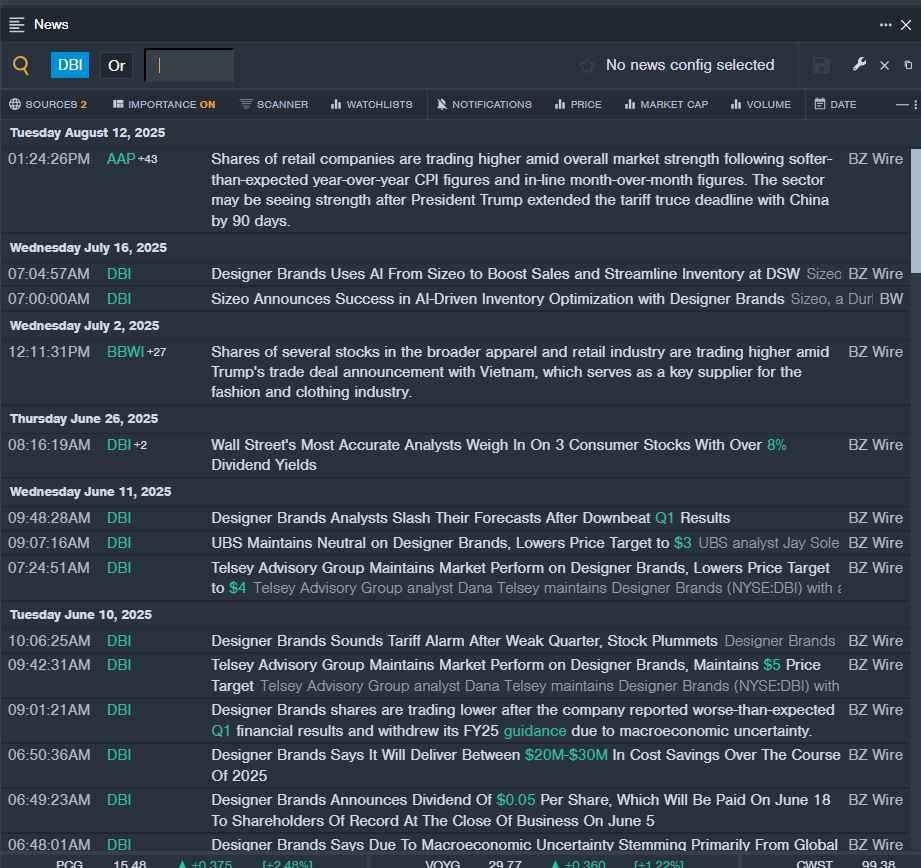Open the Date filter

tap(835, 105)
